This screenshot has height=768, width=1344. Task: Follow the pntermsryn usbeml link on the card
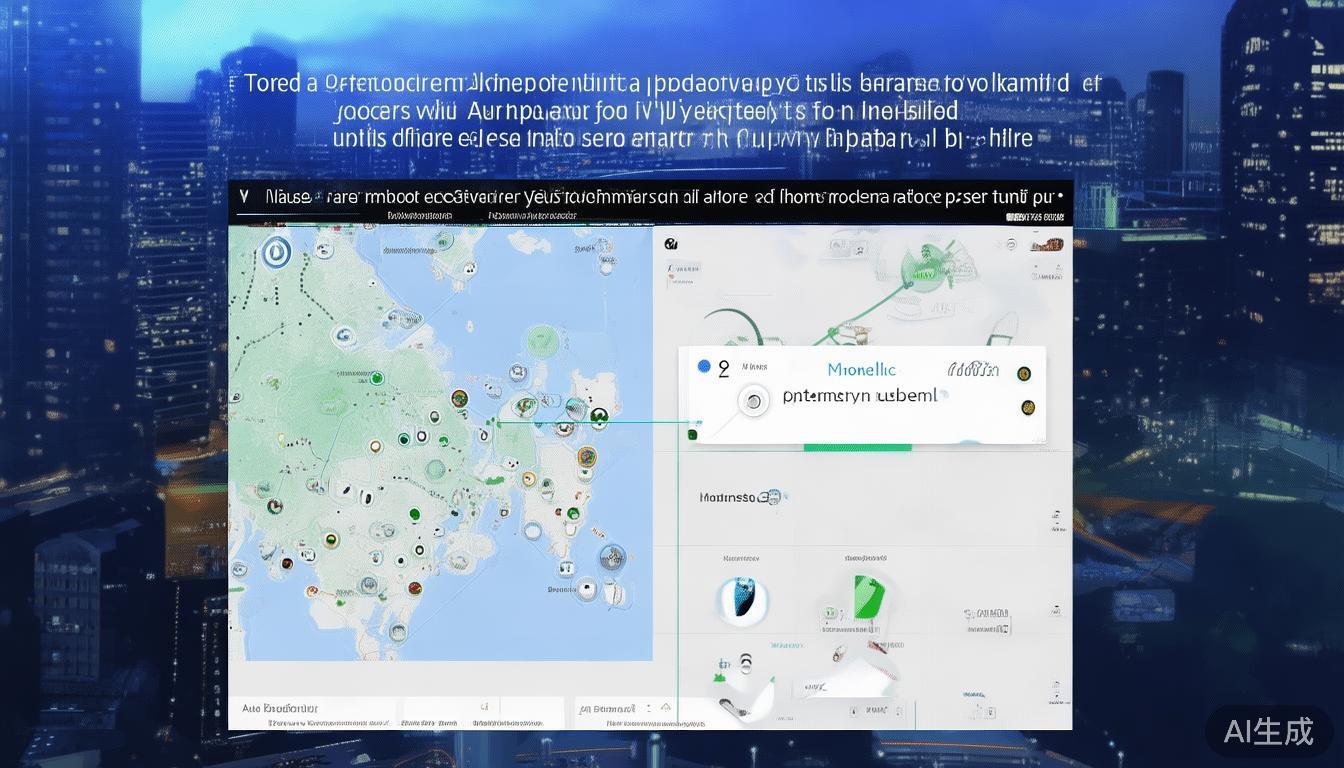[x=862, y=395]
